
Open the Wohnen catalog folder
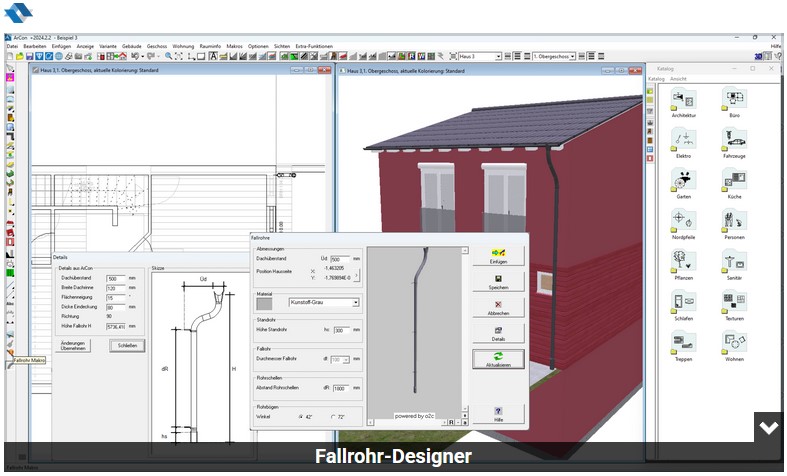[734, 346]
